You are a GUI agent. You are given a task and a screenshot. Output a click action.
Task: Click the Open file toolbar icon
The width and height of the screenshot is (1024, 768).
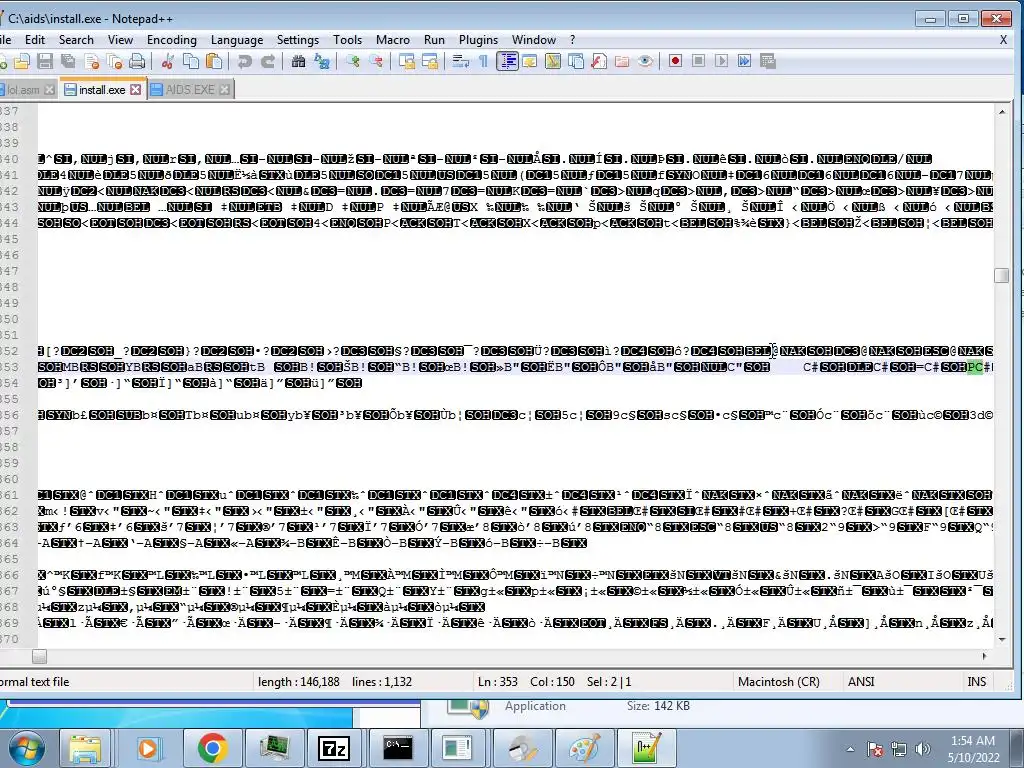(x=23, y=61)
